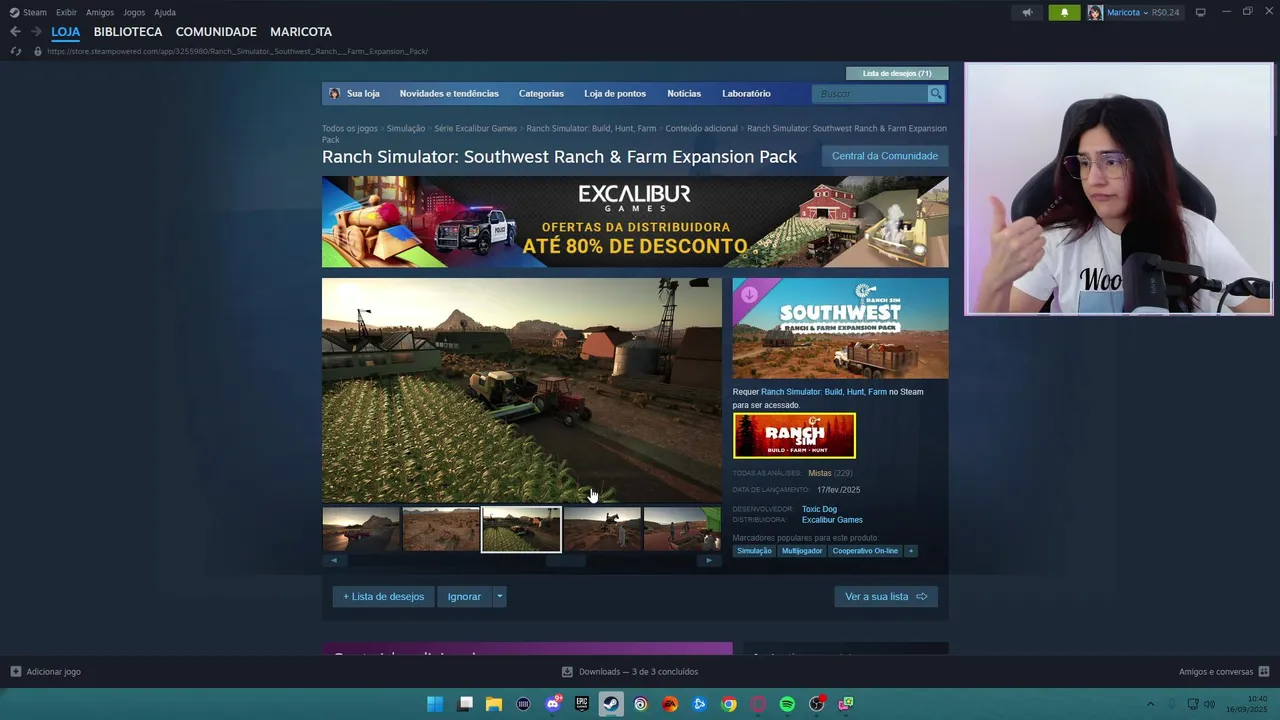Click the Ignorar button
Image resolution: width=1280 pixels, height=720 pixels.
[464, 596]
